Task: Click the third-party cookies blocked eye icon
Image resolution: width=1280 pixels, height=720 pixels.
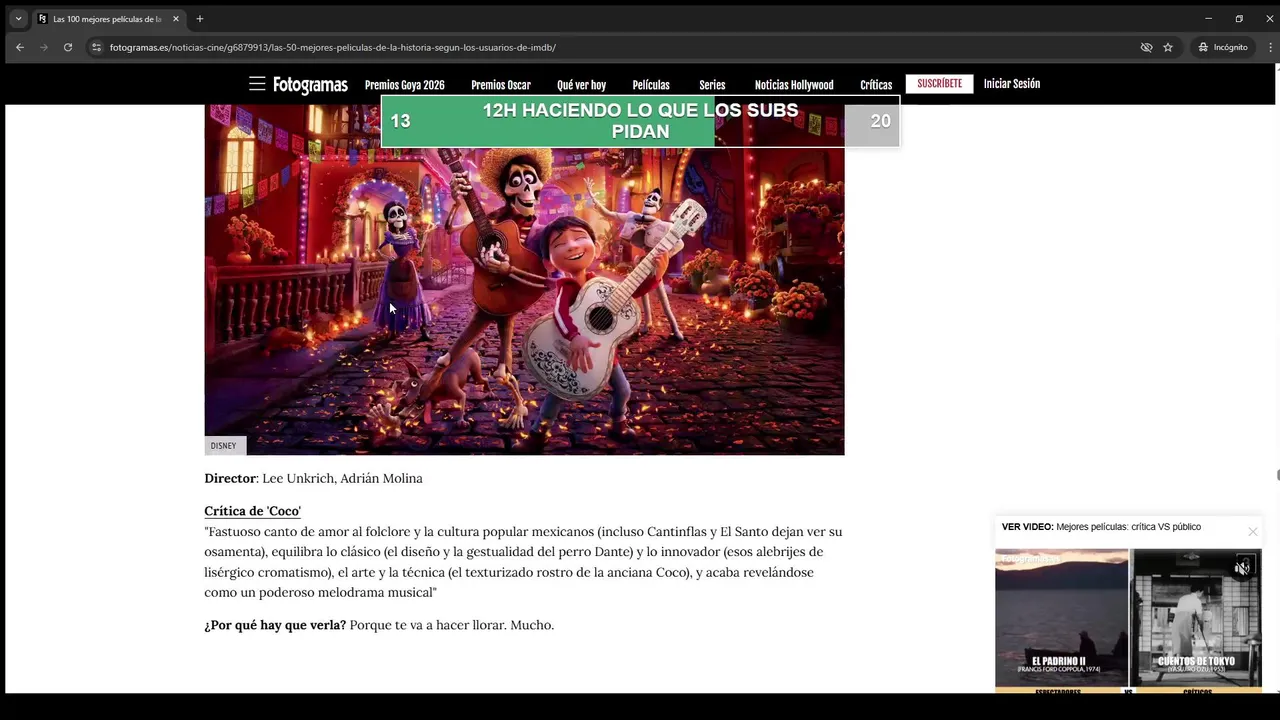Action: pos(1146,47)
